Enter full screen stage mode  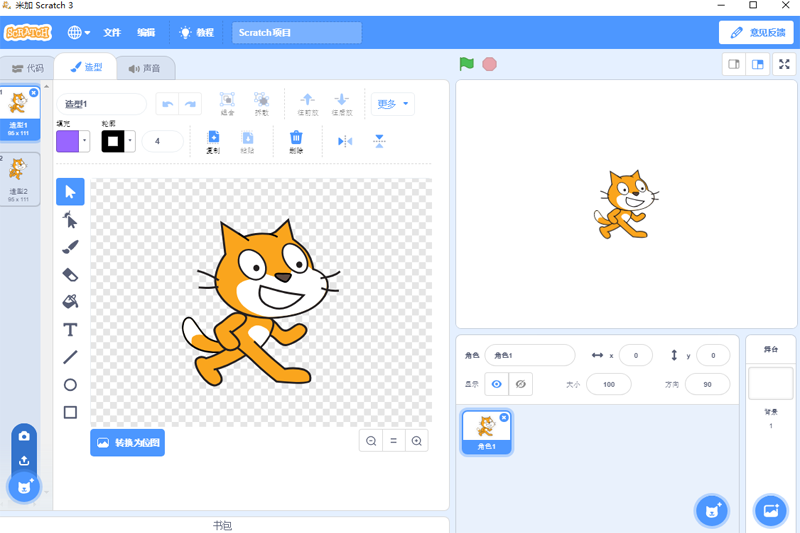click(784, 64)
